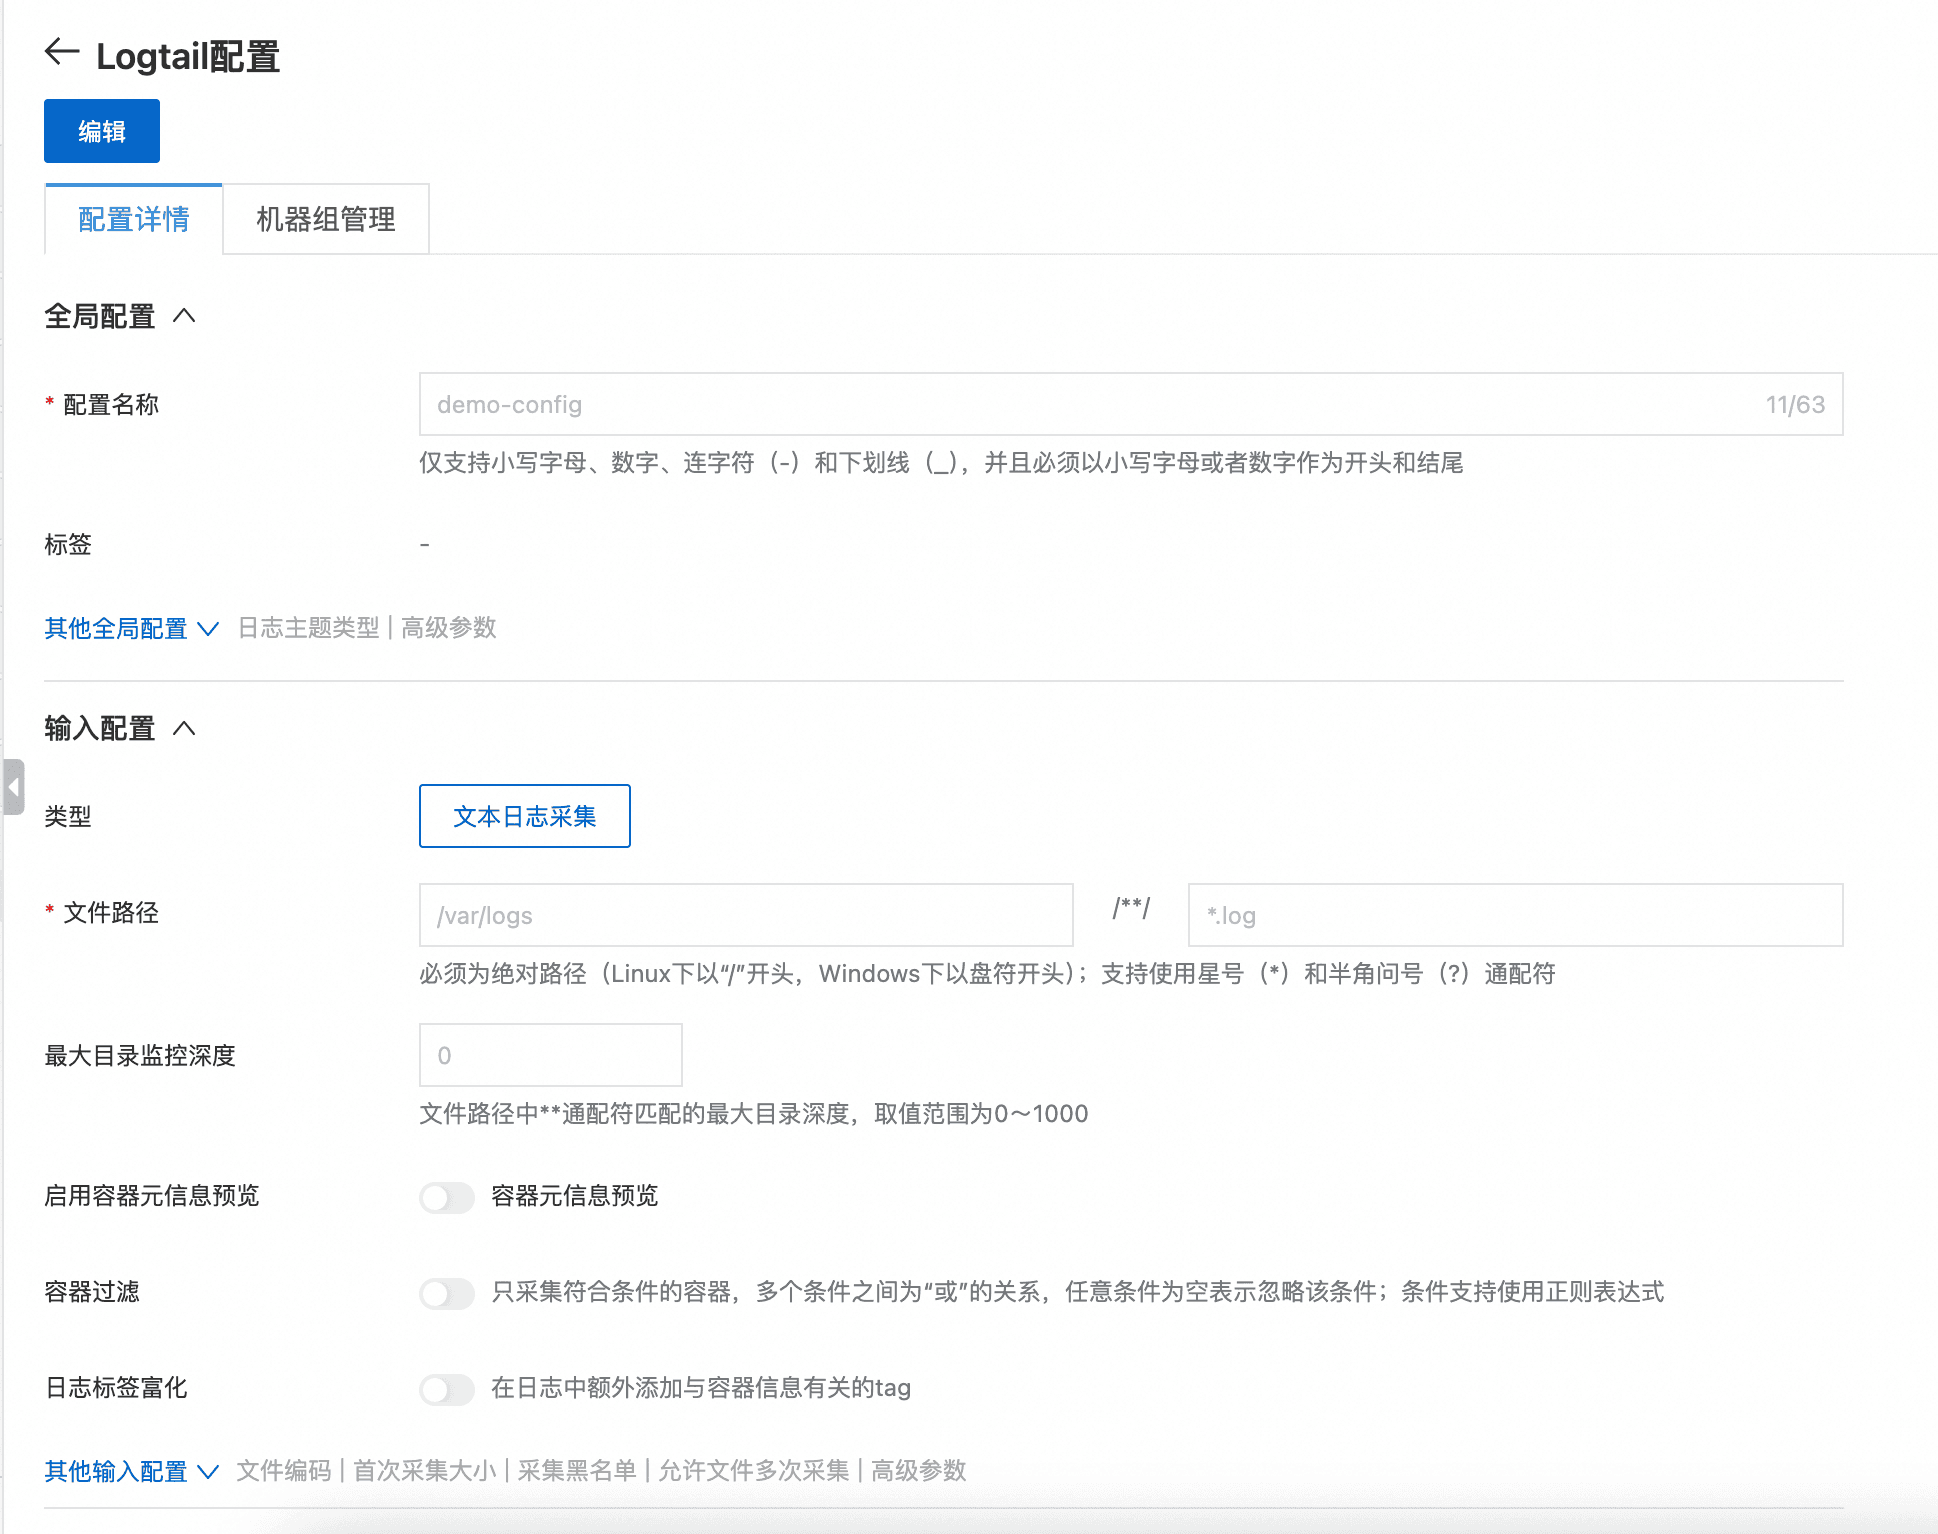Click the blue 编辑 button
Image resolution: width=1938 pixels, height=1534 pixels.
102,131
